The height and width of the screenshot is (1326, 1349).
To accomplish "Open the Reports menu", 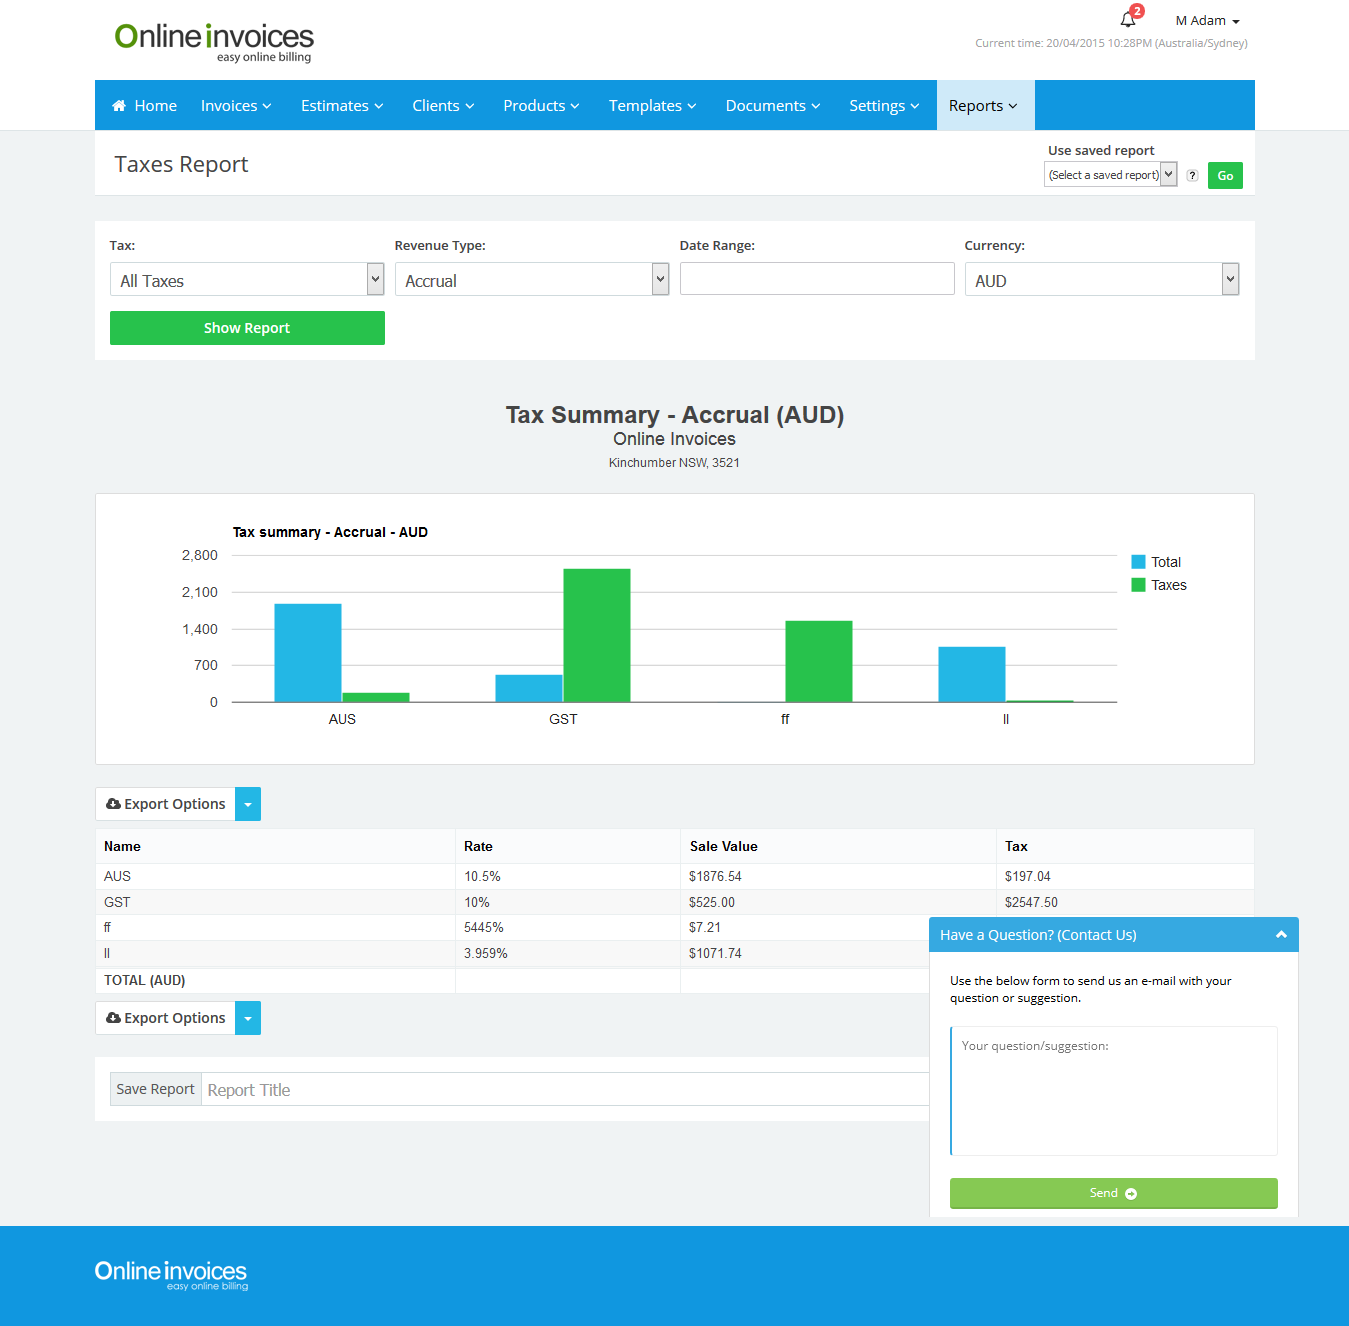I will [x=984, y=106].
